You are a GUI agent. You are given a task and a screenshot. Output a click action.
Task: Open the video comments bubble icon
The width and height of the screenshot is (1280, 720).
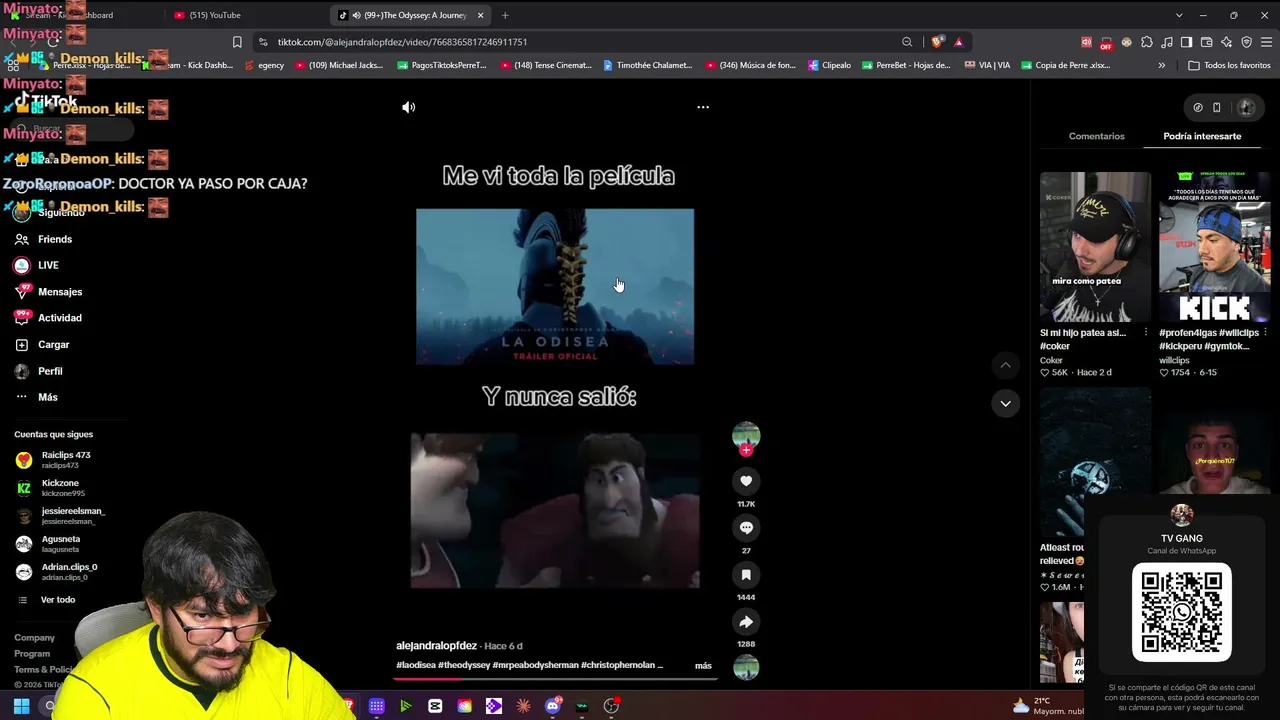[x=746, y=527]
